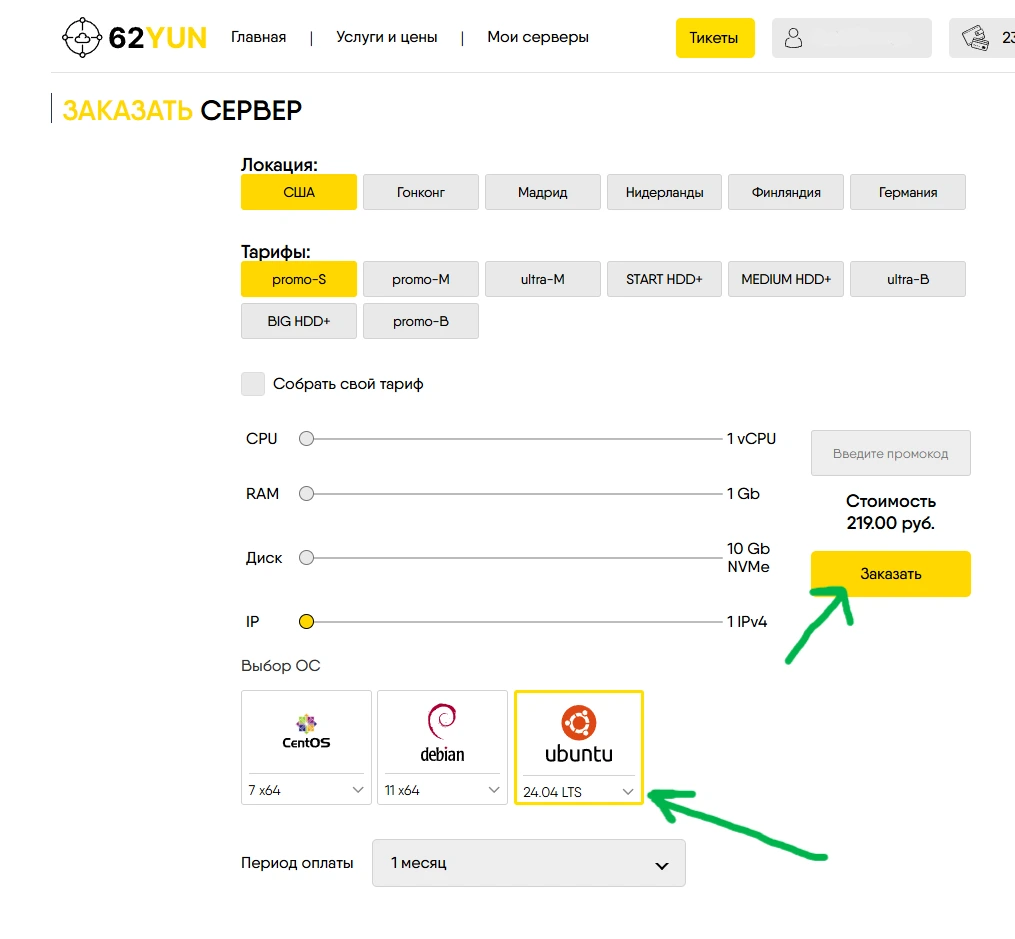This screenshot has height=939, width=1015.
Task: Open the Тикеты button
Action: (x=714, y=38)
